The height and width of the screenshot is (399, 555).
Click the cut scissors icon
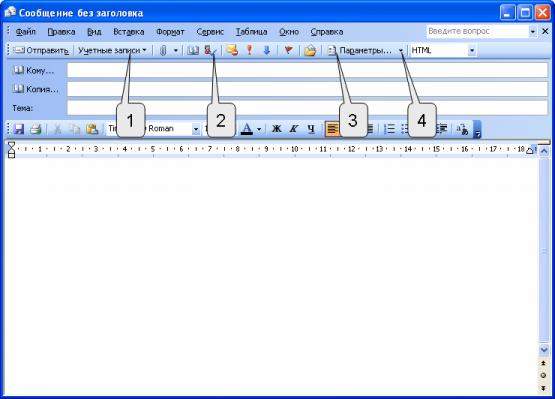(57, 129)
